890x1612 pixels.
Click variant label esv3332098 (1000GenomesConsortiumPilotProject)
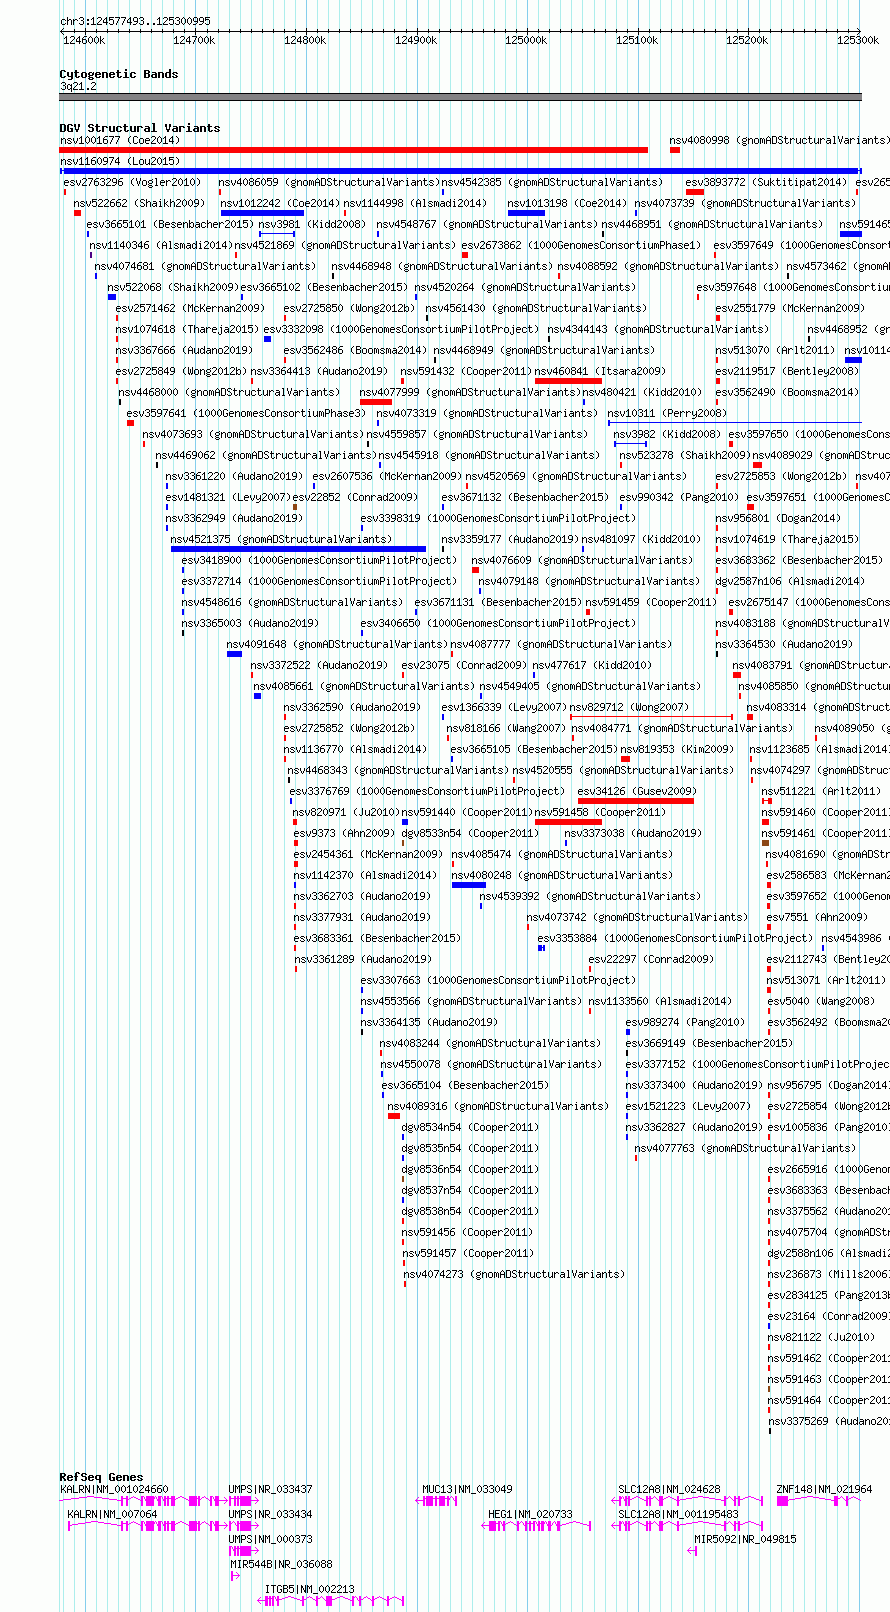[x=401, y=329]
